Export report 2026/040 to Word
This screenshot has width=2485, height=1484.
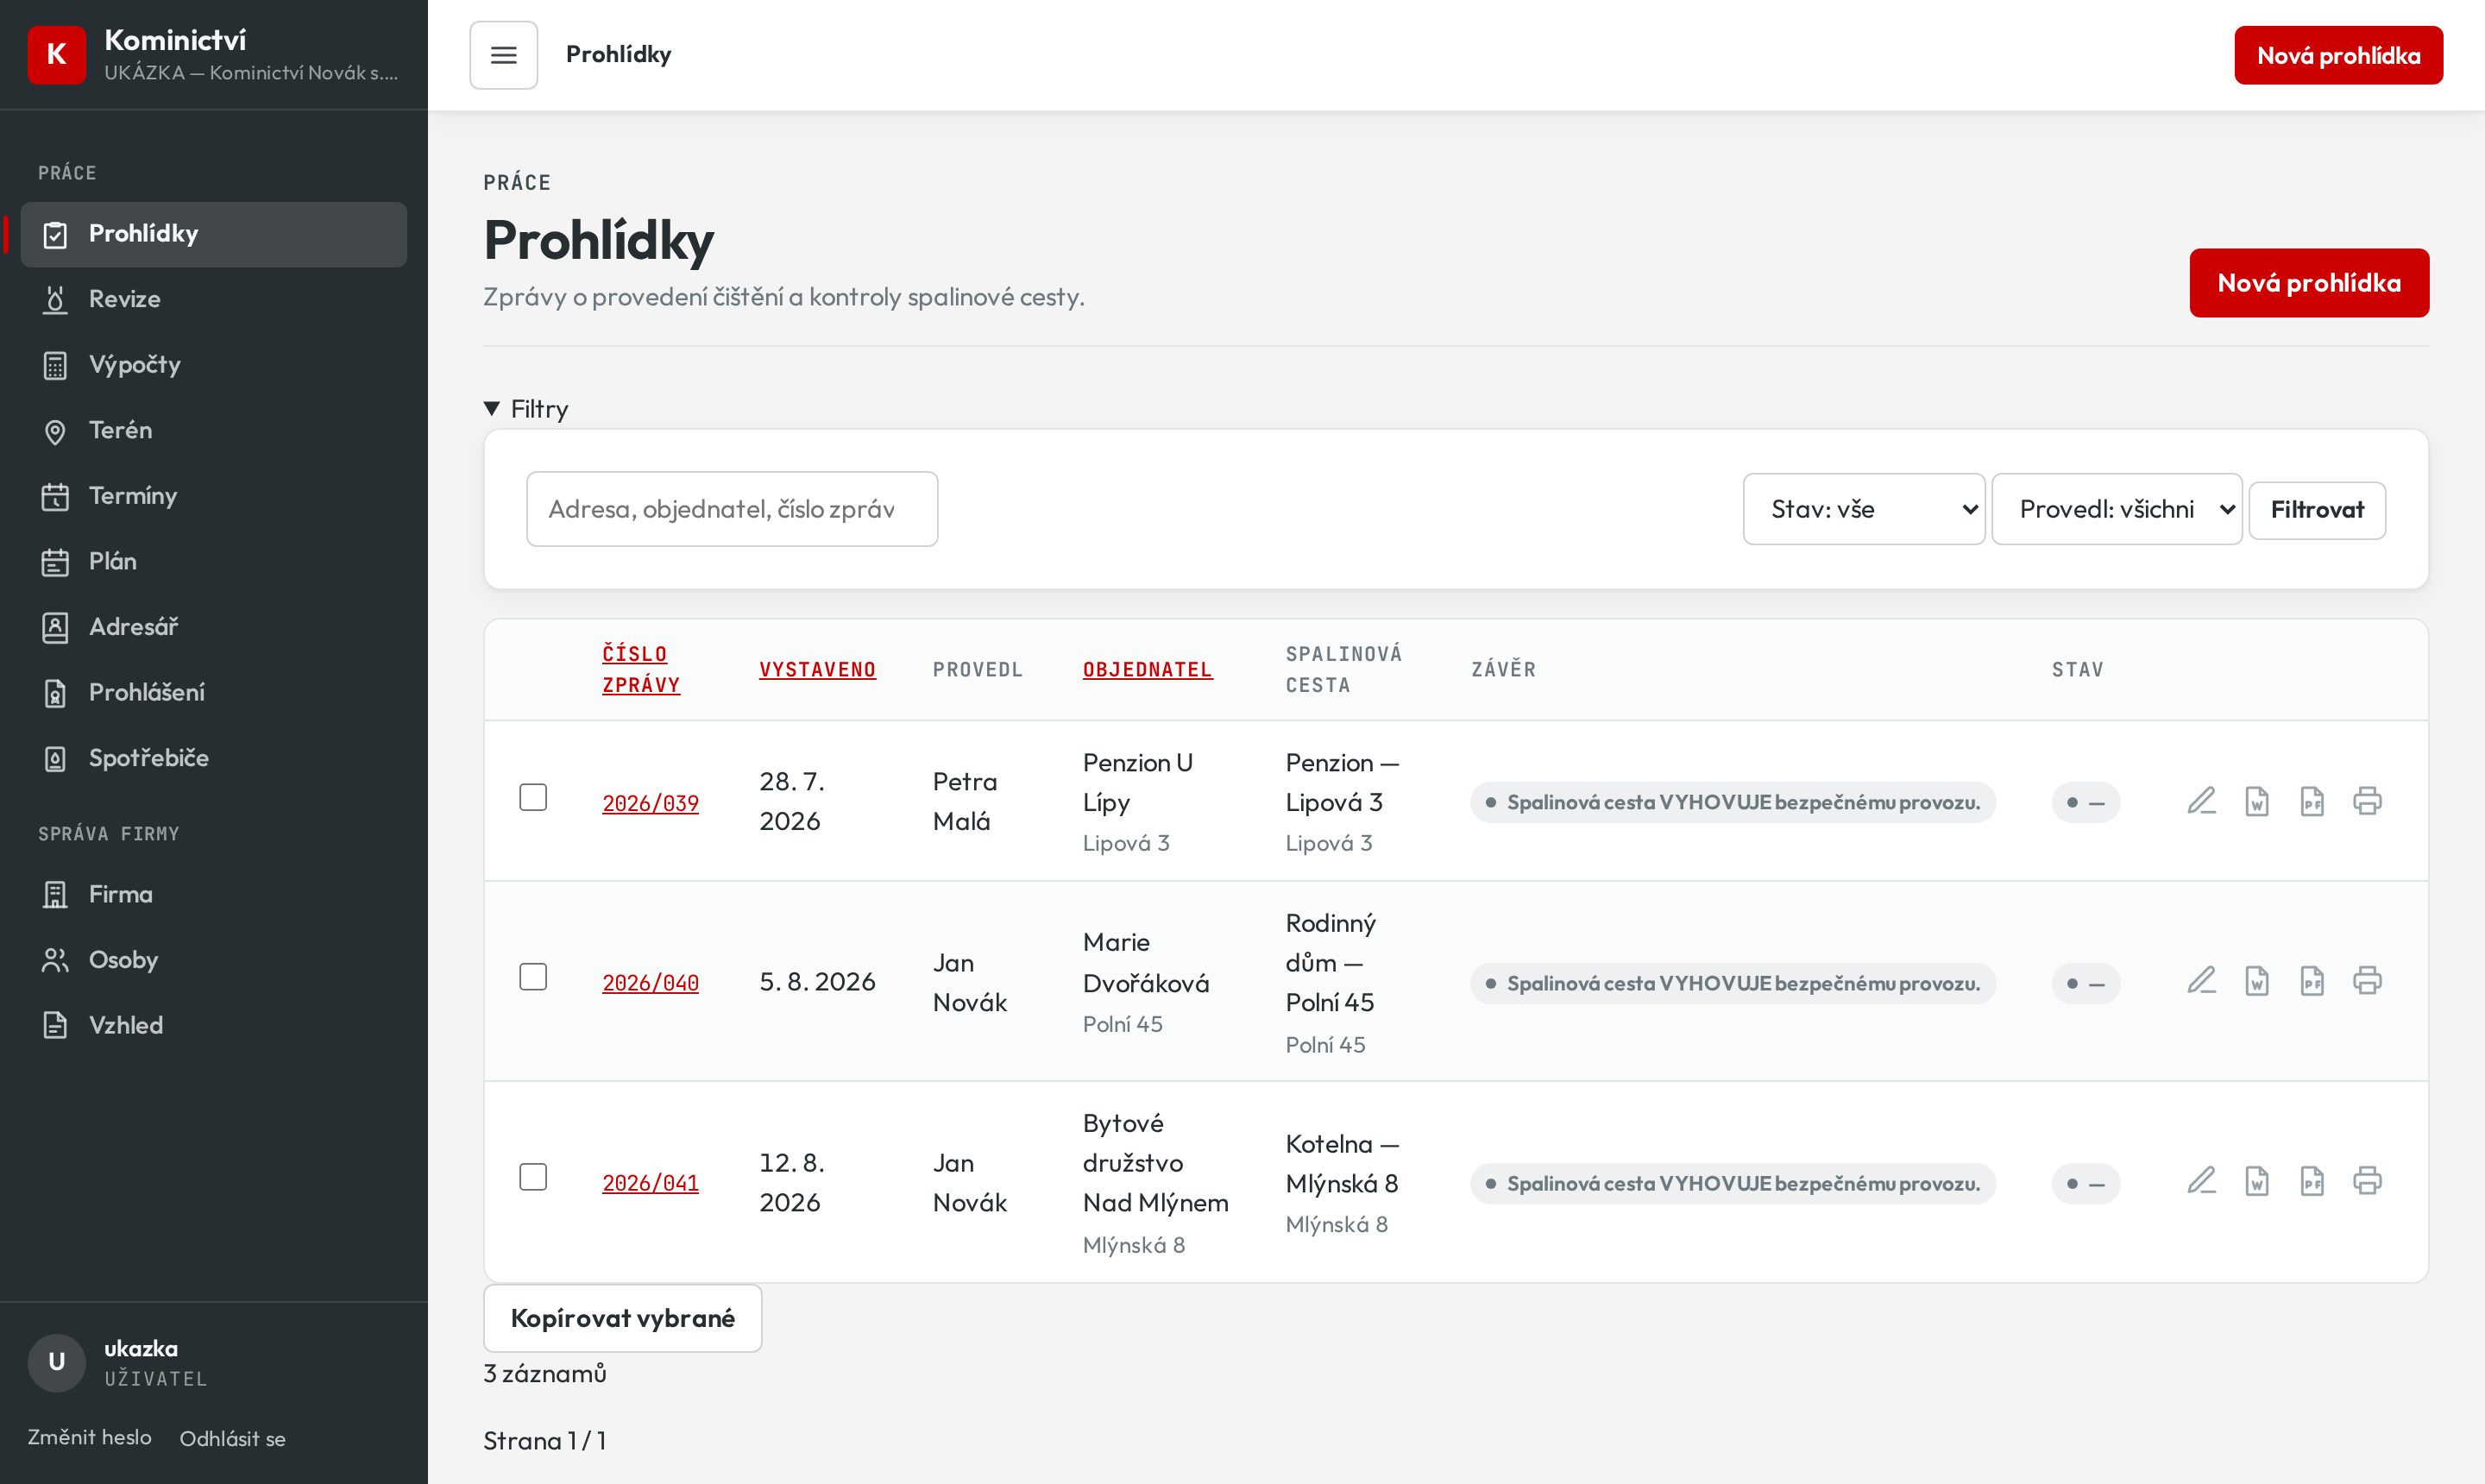click(x=2256, y=981)
